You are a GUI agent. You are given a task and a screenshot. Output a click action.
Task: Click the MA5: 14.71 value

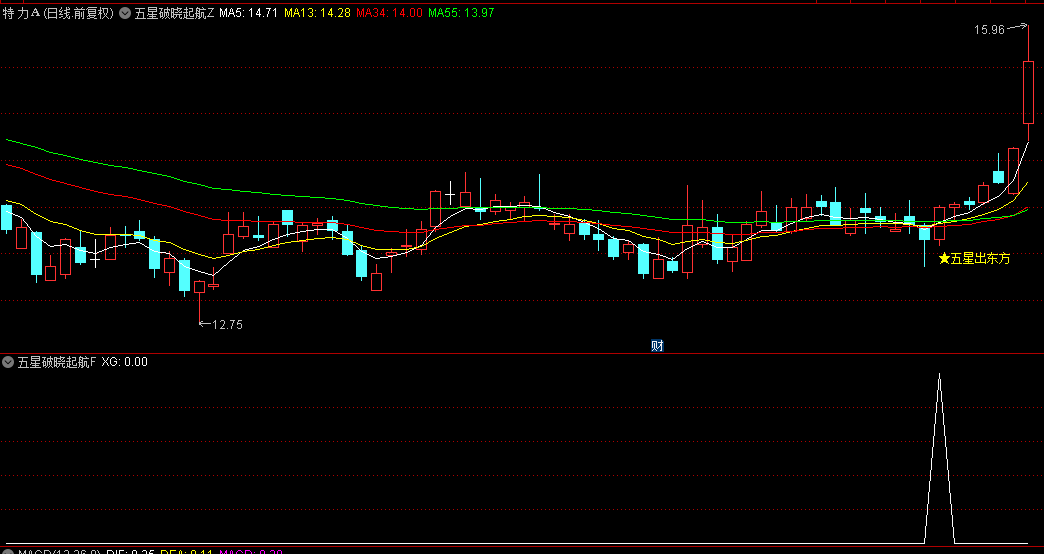248,13
